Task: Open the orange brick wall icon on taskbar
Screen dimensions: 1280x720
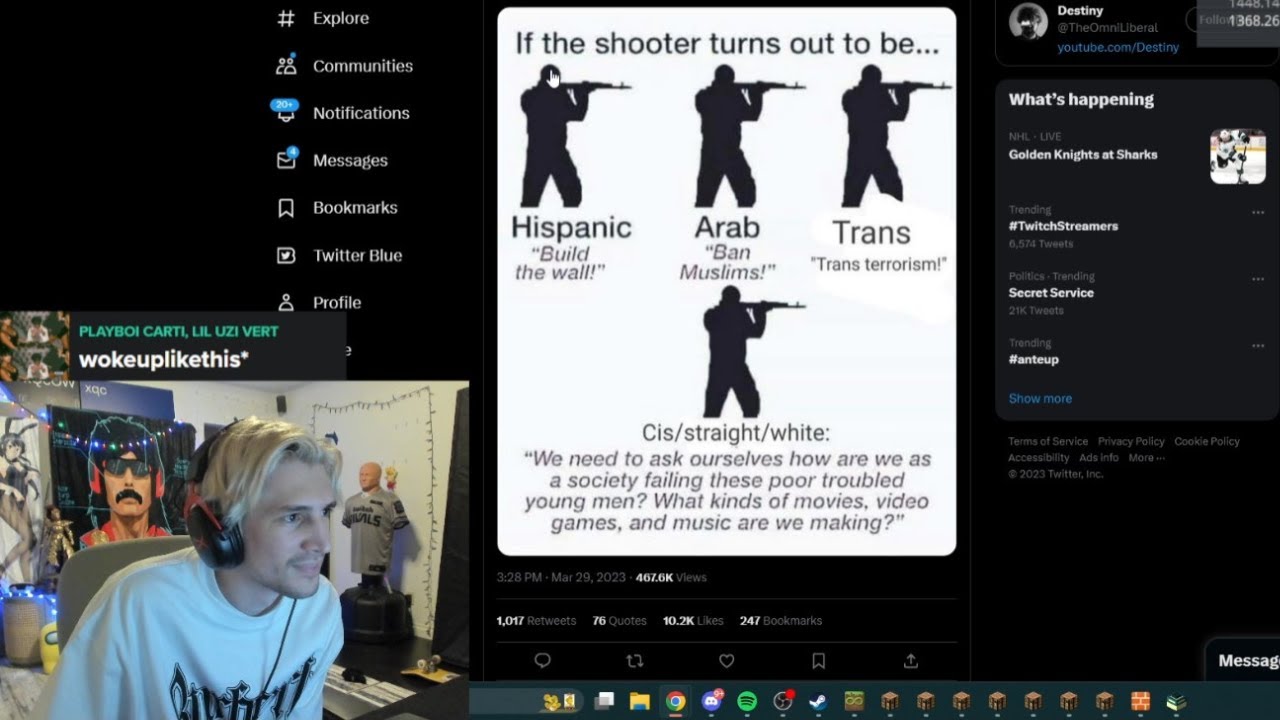Action: point(1141,702)
